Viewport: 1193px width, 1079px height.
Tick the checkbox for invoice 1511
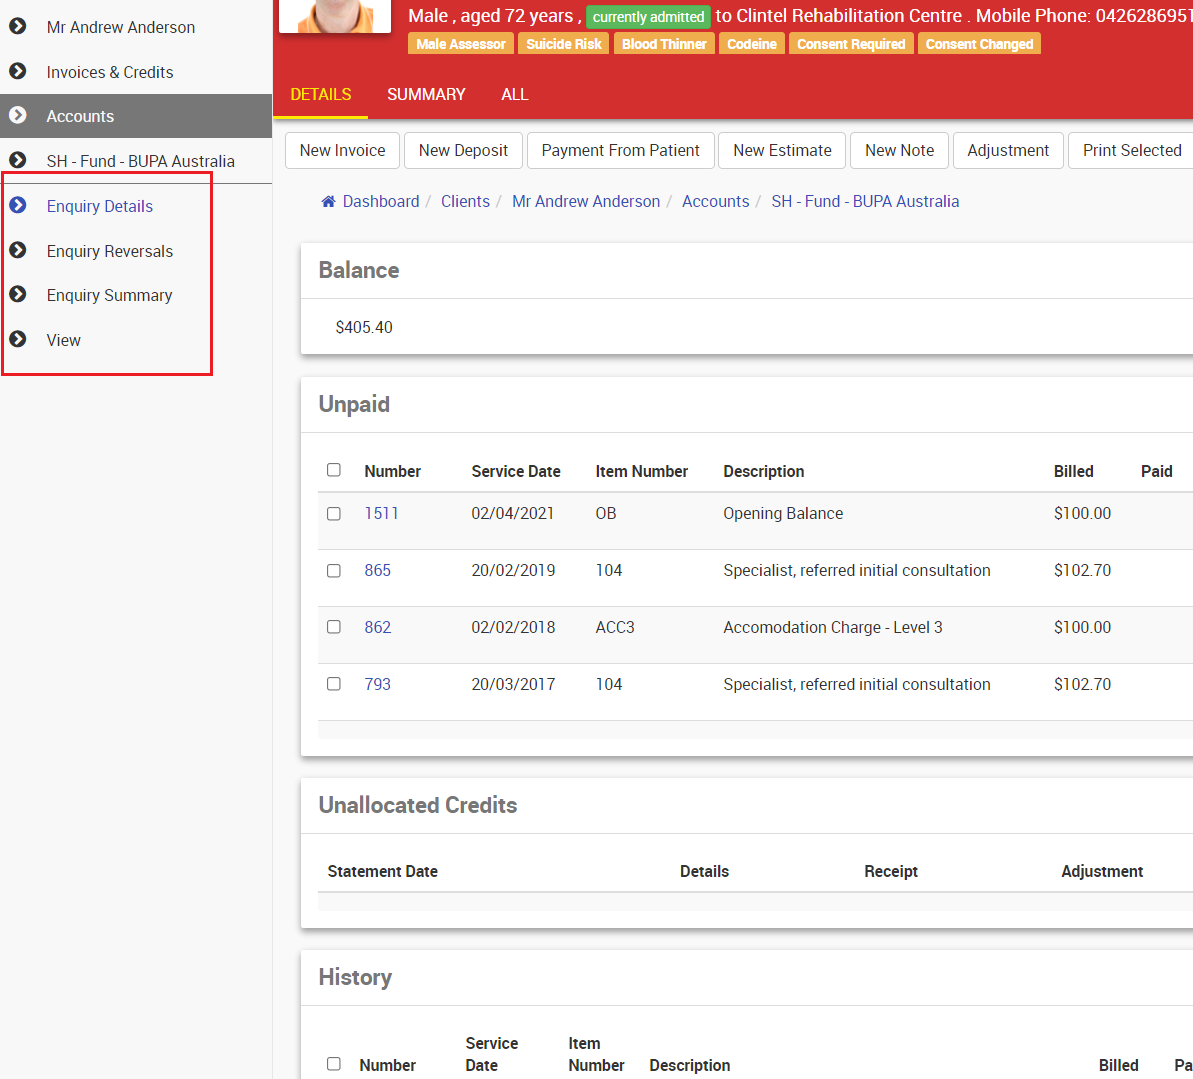coord(334,514)
